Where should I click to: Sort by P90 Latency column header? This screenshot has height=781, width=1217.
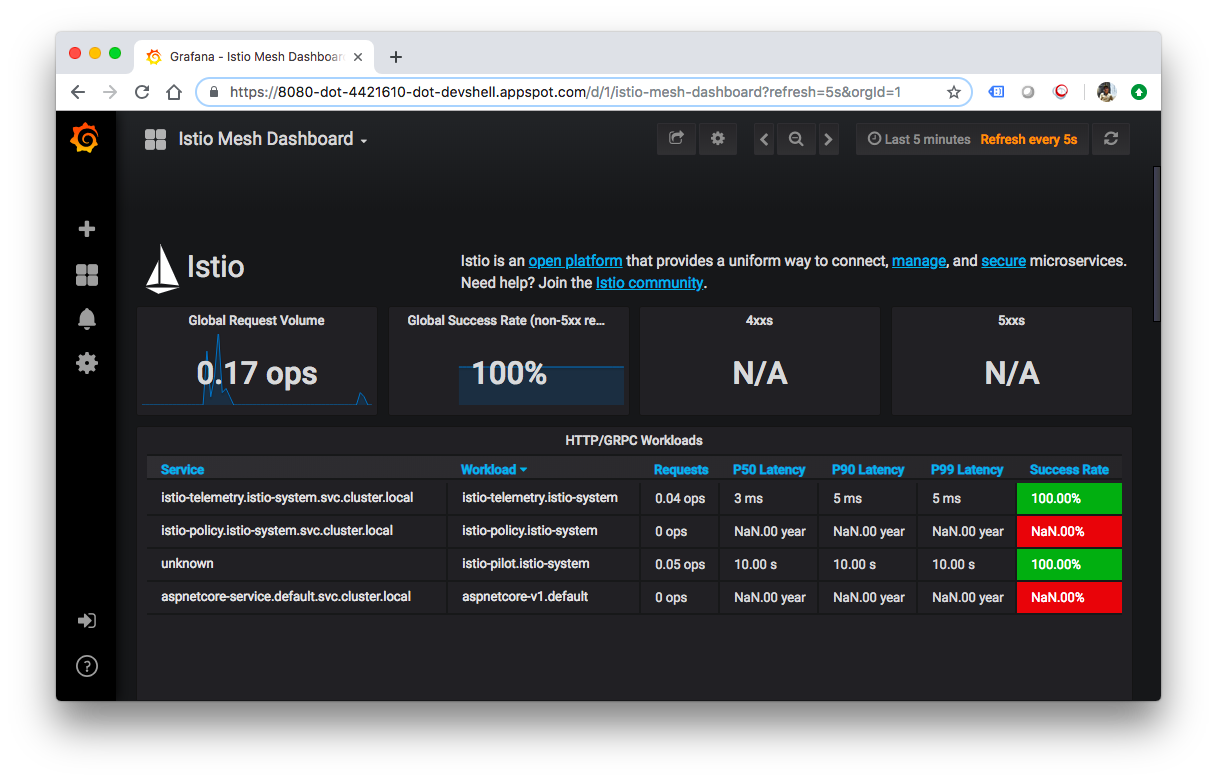(868, 470)
